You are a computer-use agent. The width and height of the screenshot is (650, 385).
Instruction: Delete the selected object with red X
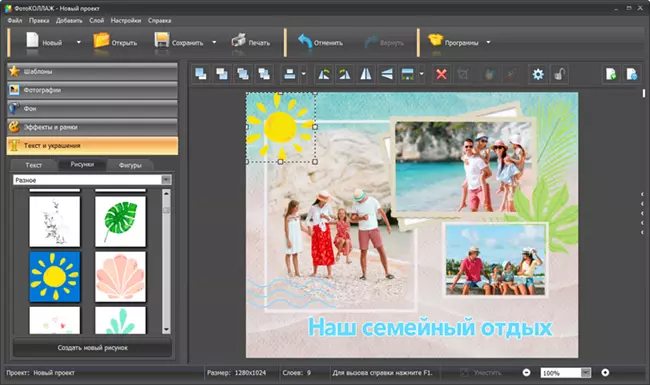[441, 74]
